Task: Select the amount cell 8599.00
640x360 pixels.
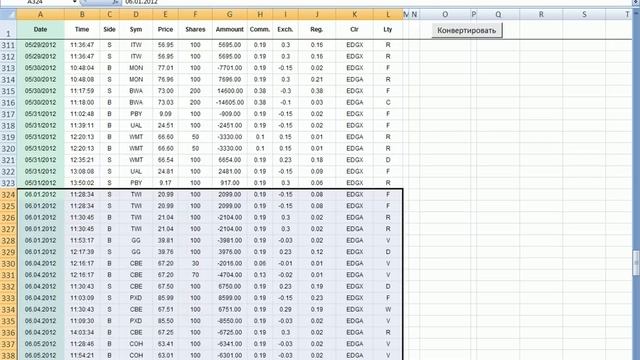Action: click(x=229, y=298)
